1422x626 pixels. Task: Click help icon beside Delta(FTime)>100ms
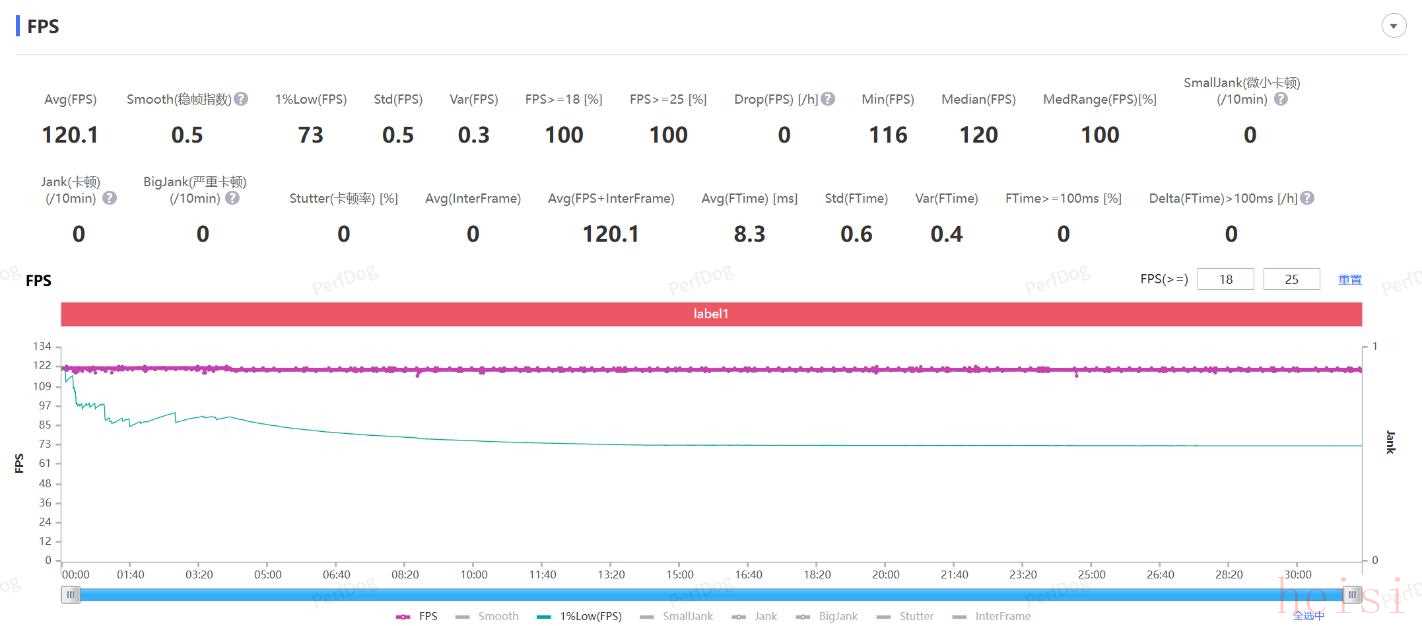1306,198
